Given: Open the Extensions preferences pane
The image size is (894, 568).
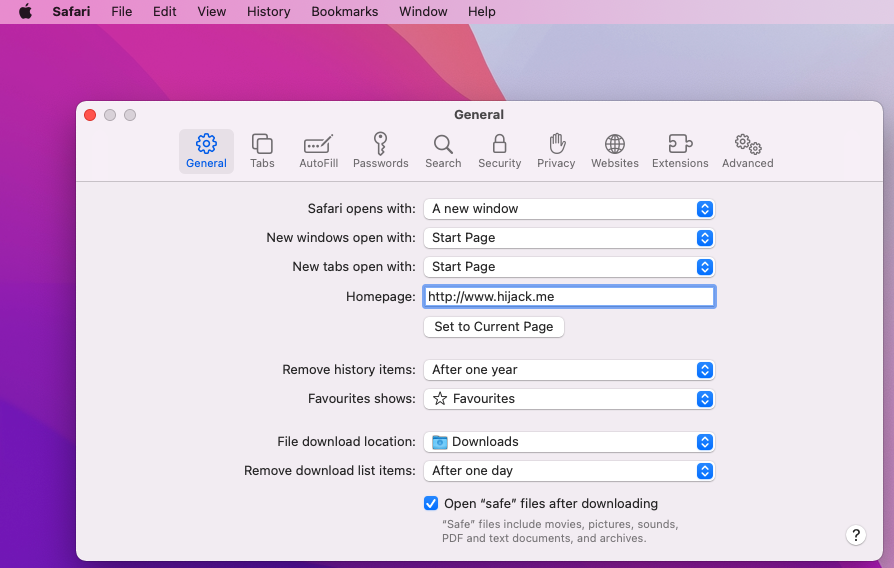Looking at the screenshot, I should tap(680, 151).
